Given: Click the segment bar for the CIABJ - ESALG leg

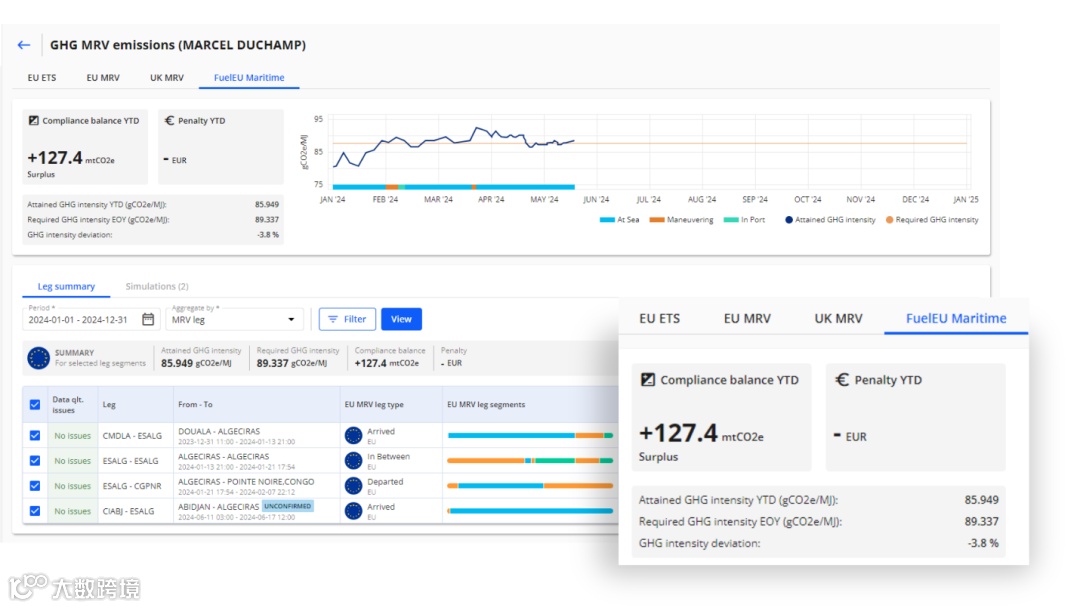Looking at the screenshot, I should (530, 511).
